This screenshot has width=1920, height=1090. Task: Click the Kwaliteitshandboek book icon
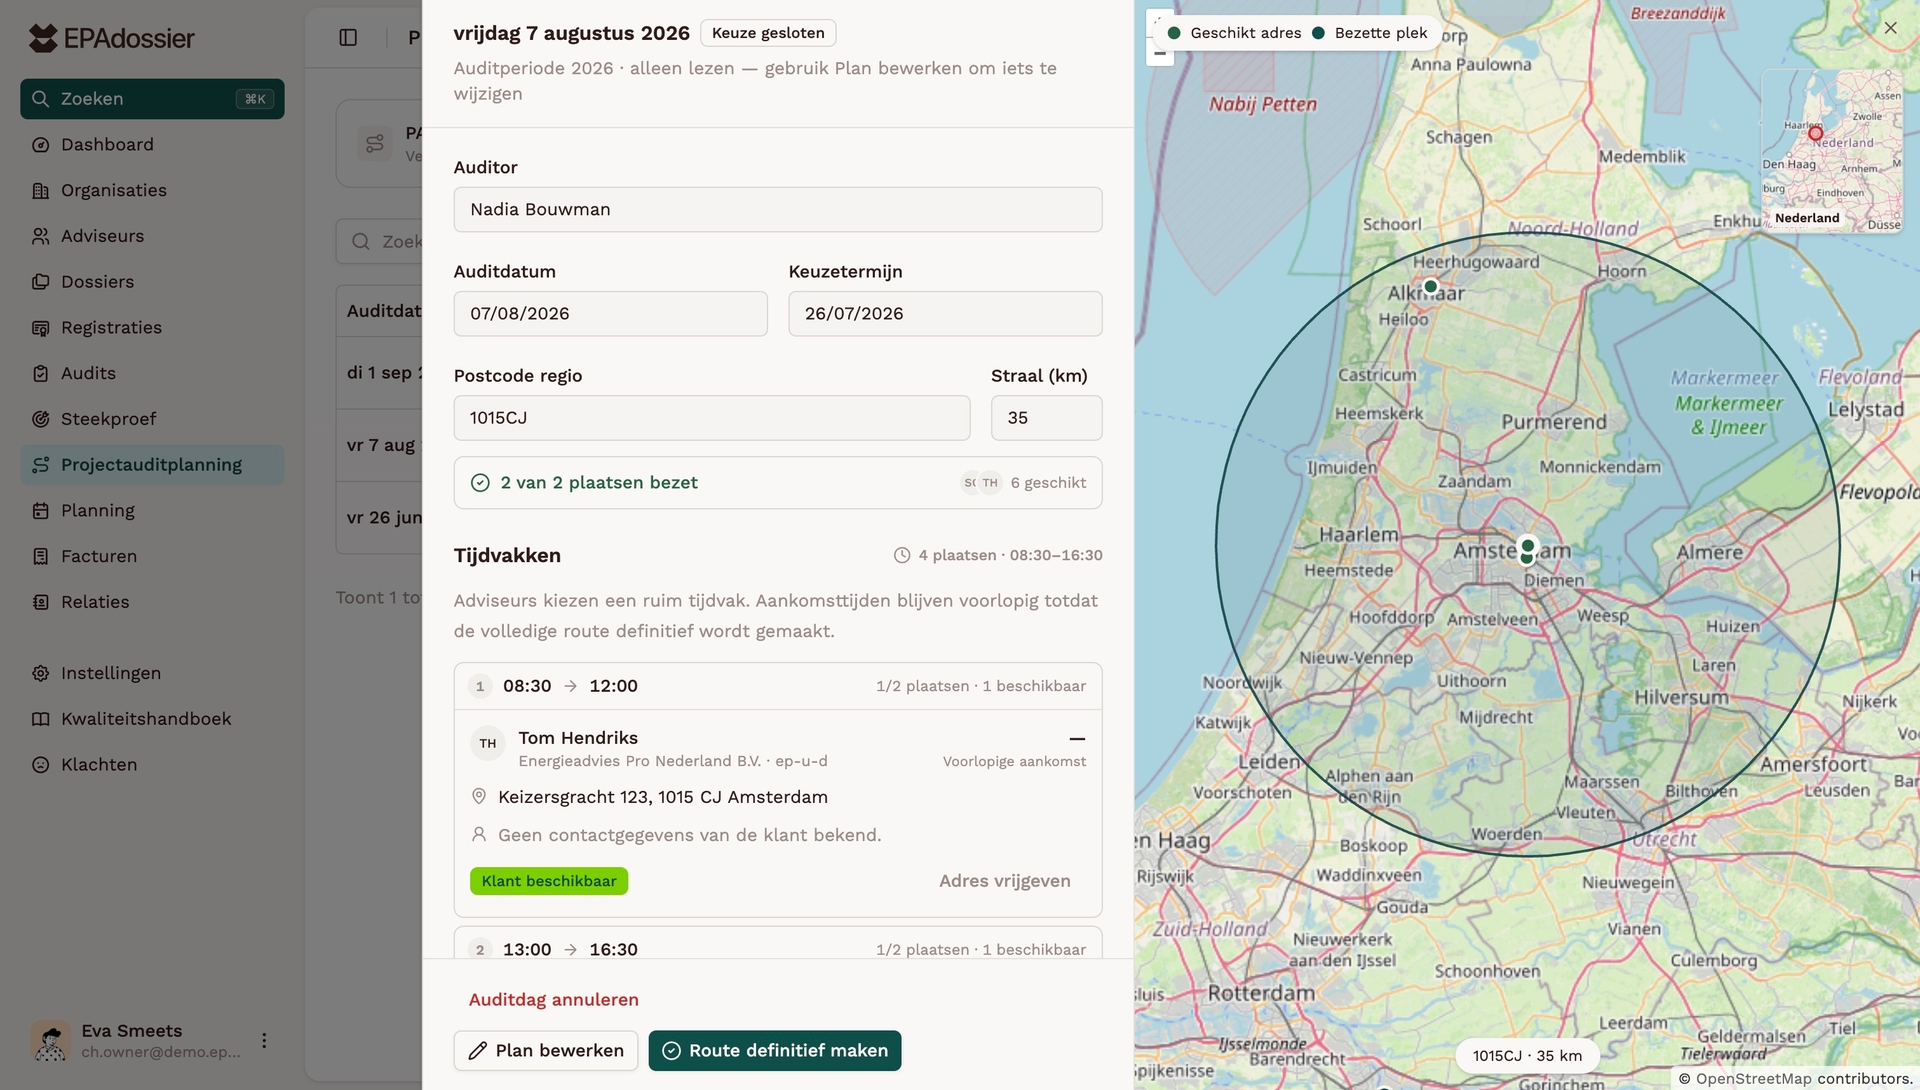(40, 719)
